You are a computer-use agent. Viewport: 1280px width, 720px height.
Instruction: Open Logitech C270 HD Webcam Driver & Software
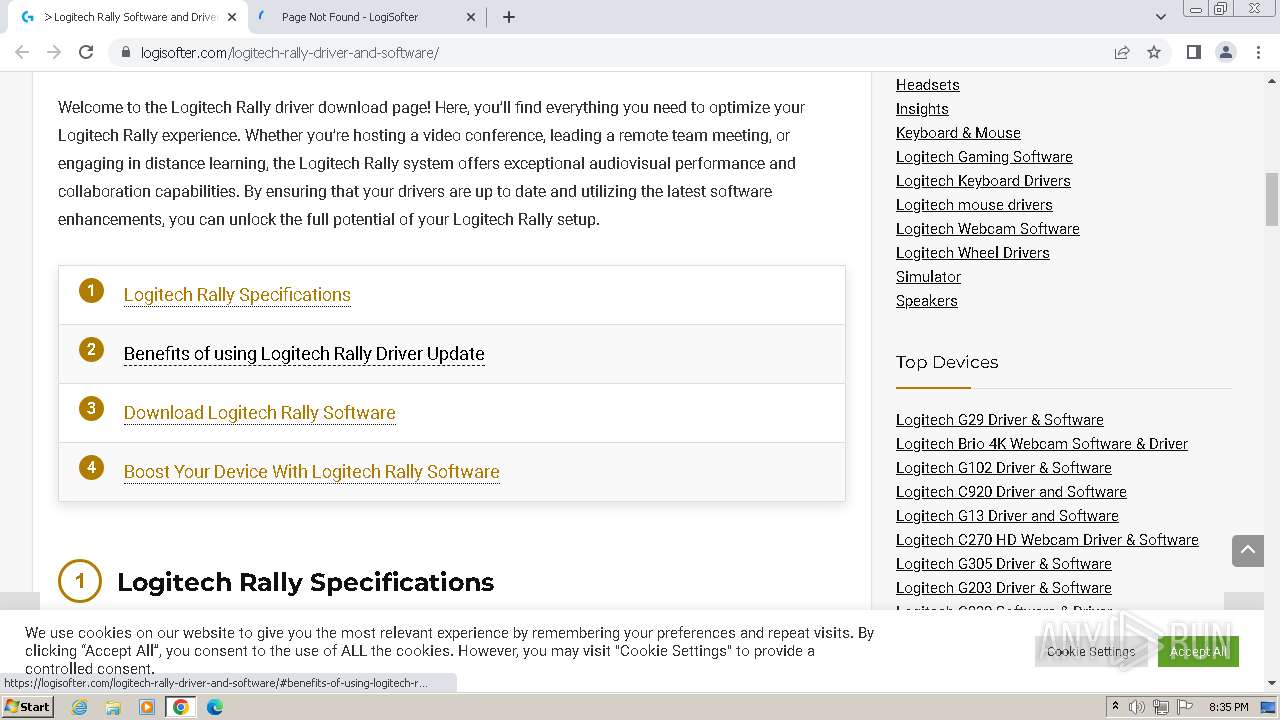tap(1047, 540)
